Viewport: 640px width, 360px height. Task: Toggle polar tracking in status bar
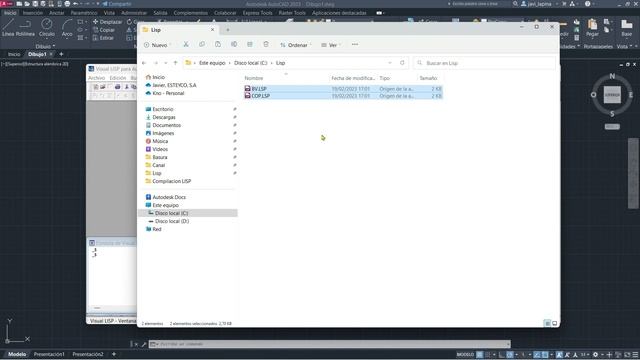510,355
